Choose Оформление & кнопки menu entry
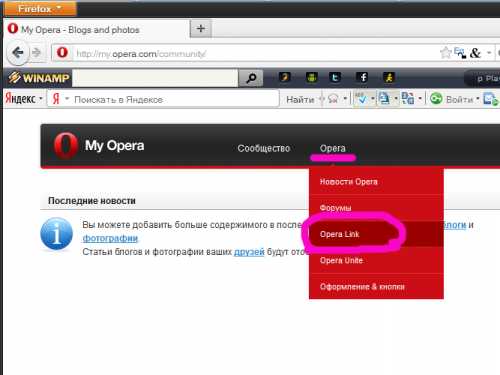The width and height of the screenshot is (500, 375). coord(376,286)
